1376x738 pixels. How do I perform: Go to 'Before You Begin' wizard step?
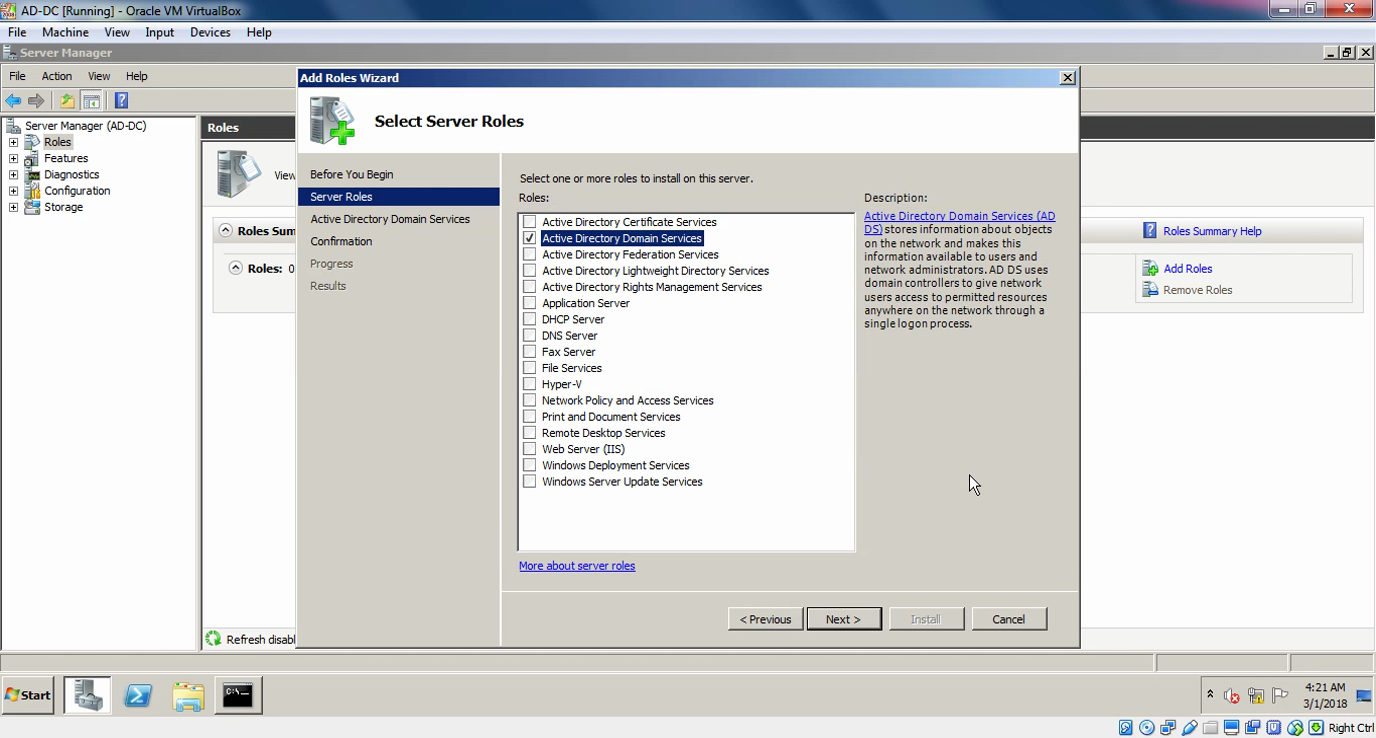point(352,174)
